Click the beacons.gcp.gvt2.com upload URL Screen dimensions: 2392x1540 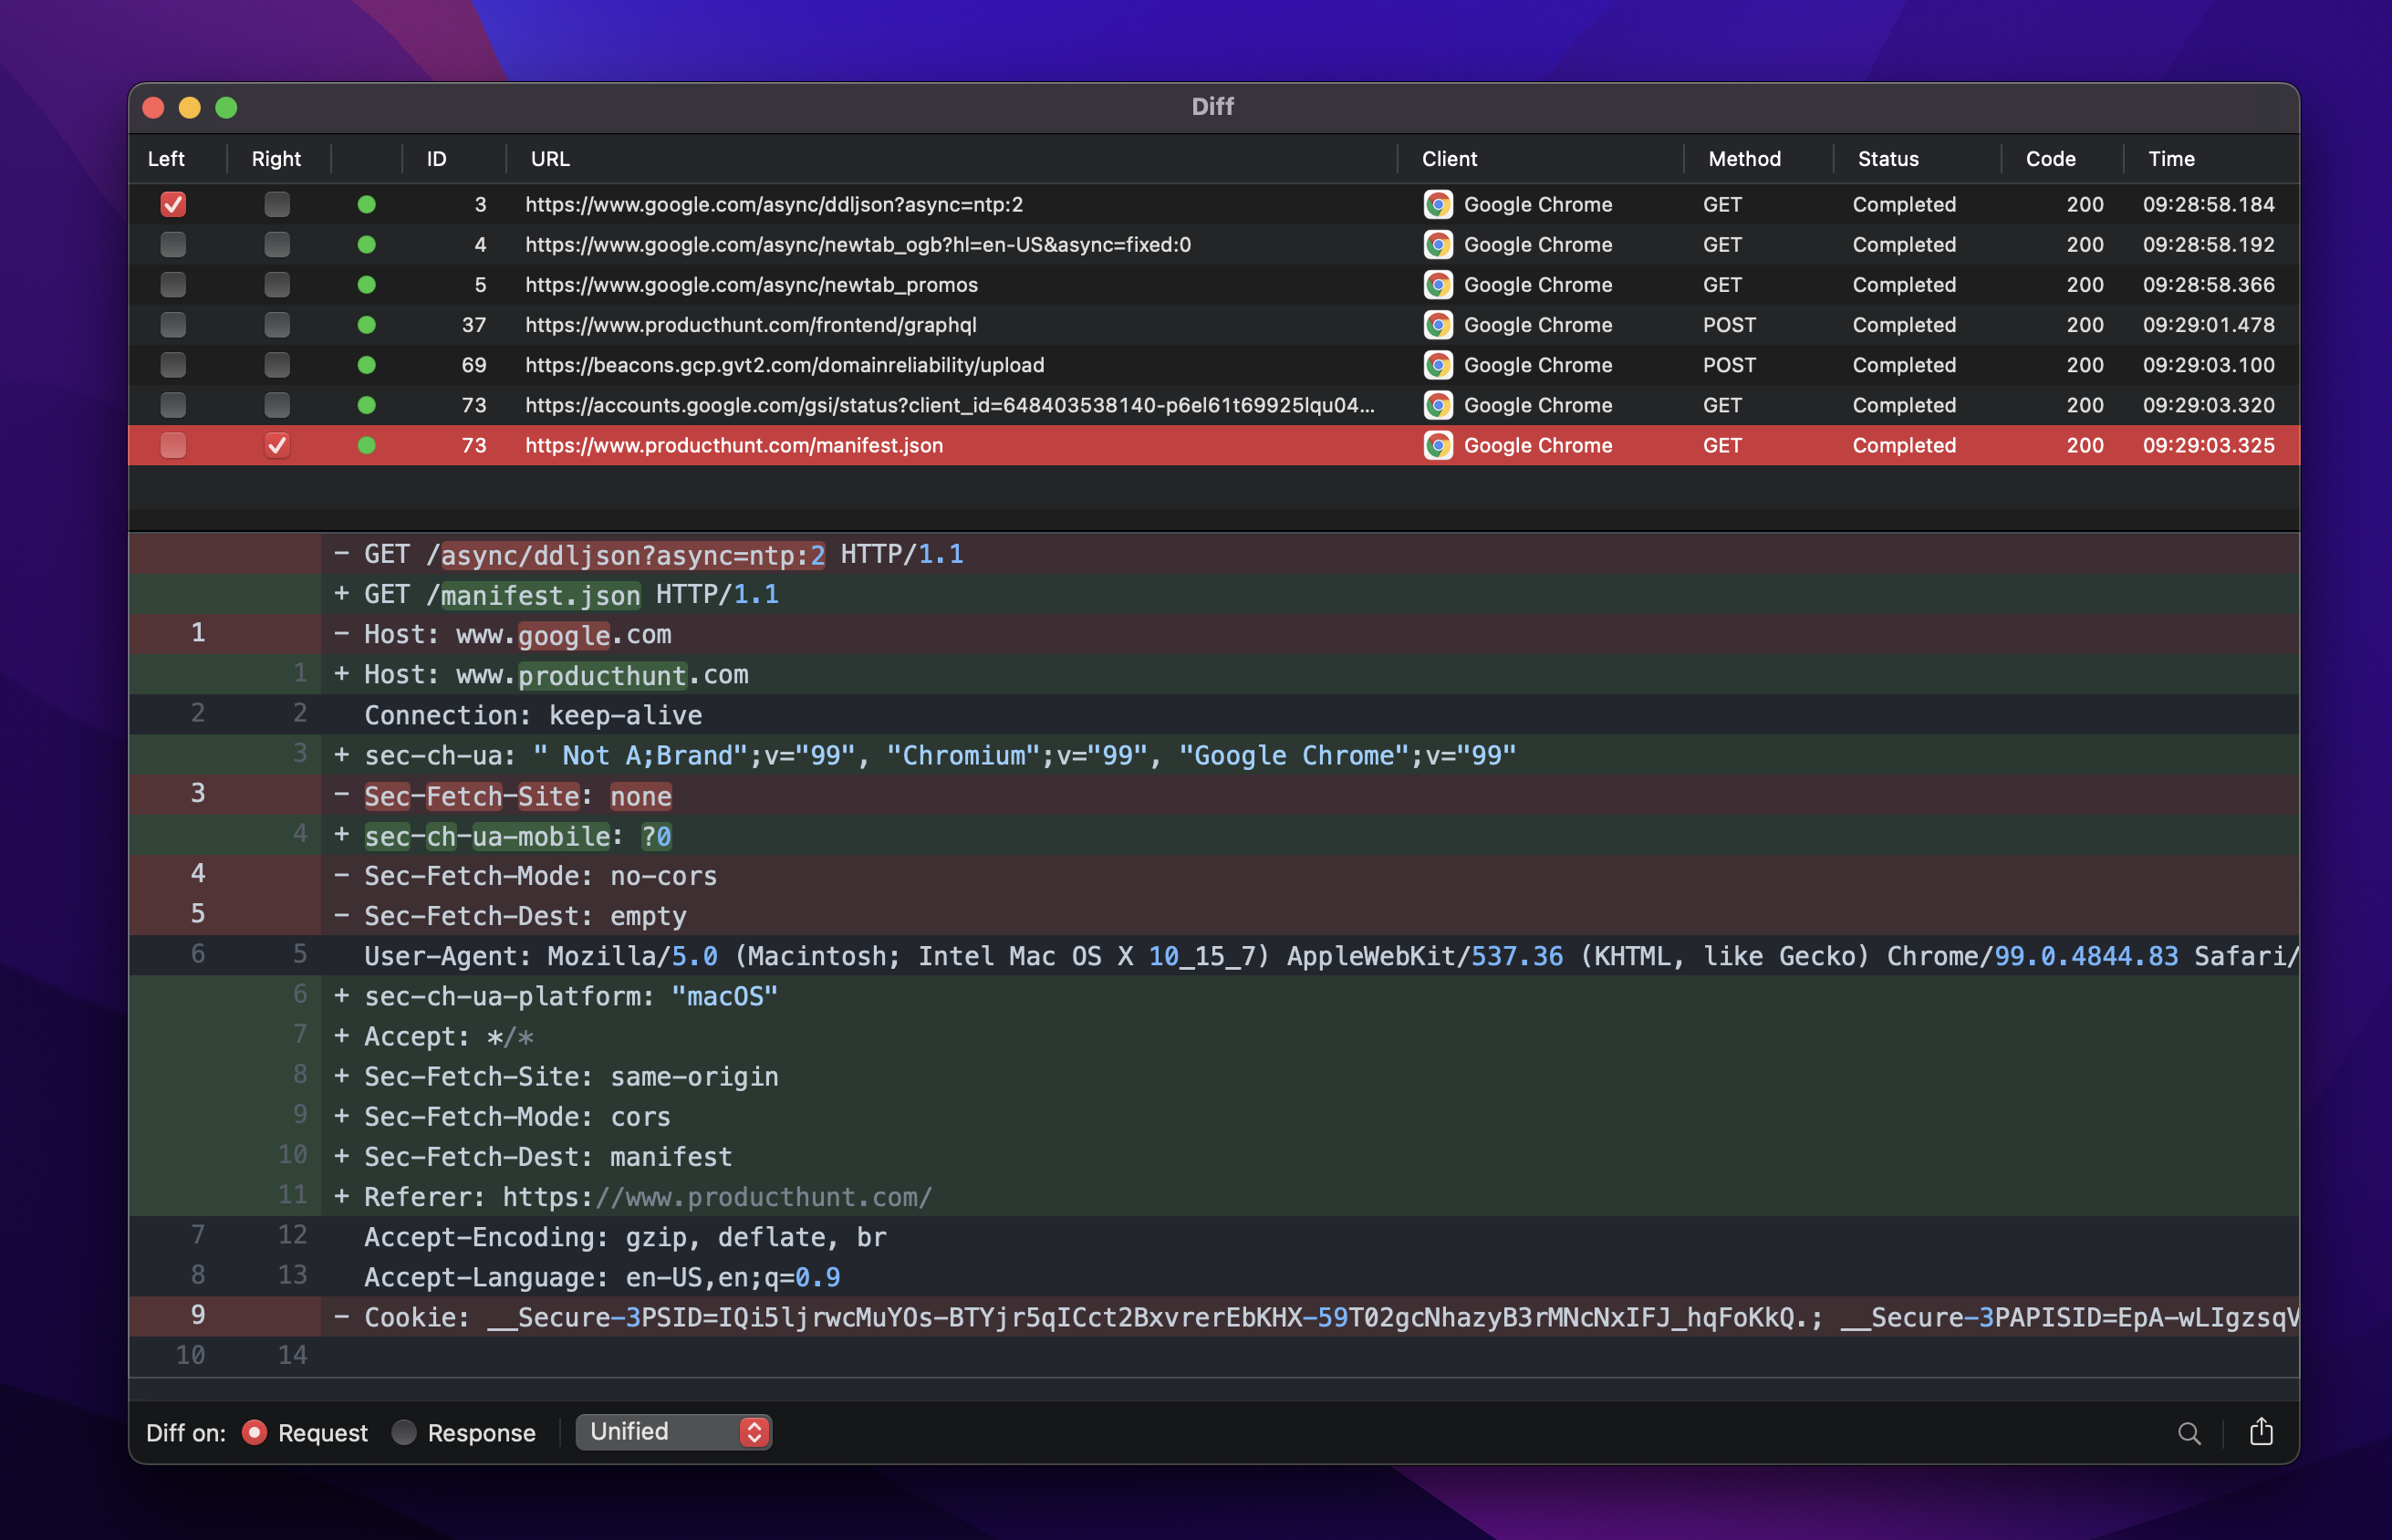(x=785, y=365)
